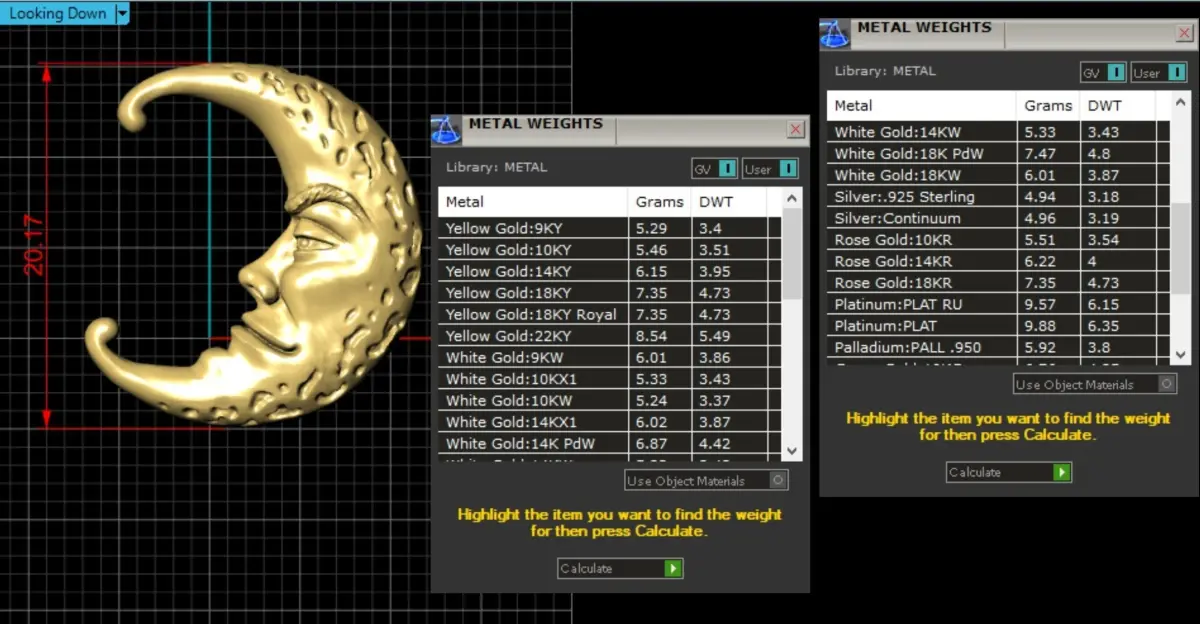The width and height of the screenshot is (1200, 624).
Task: Select White Gold:9KW row
Action: click(x=610, y=357)
